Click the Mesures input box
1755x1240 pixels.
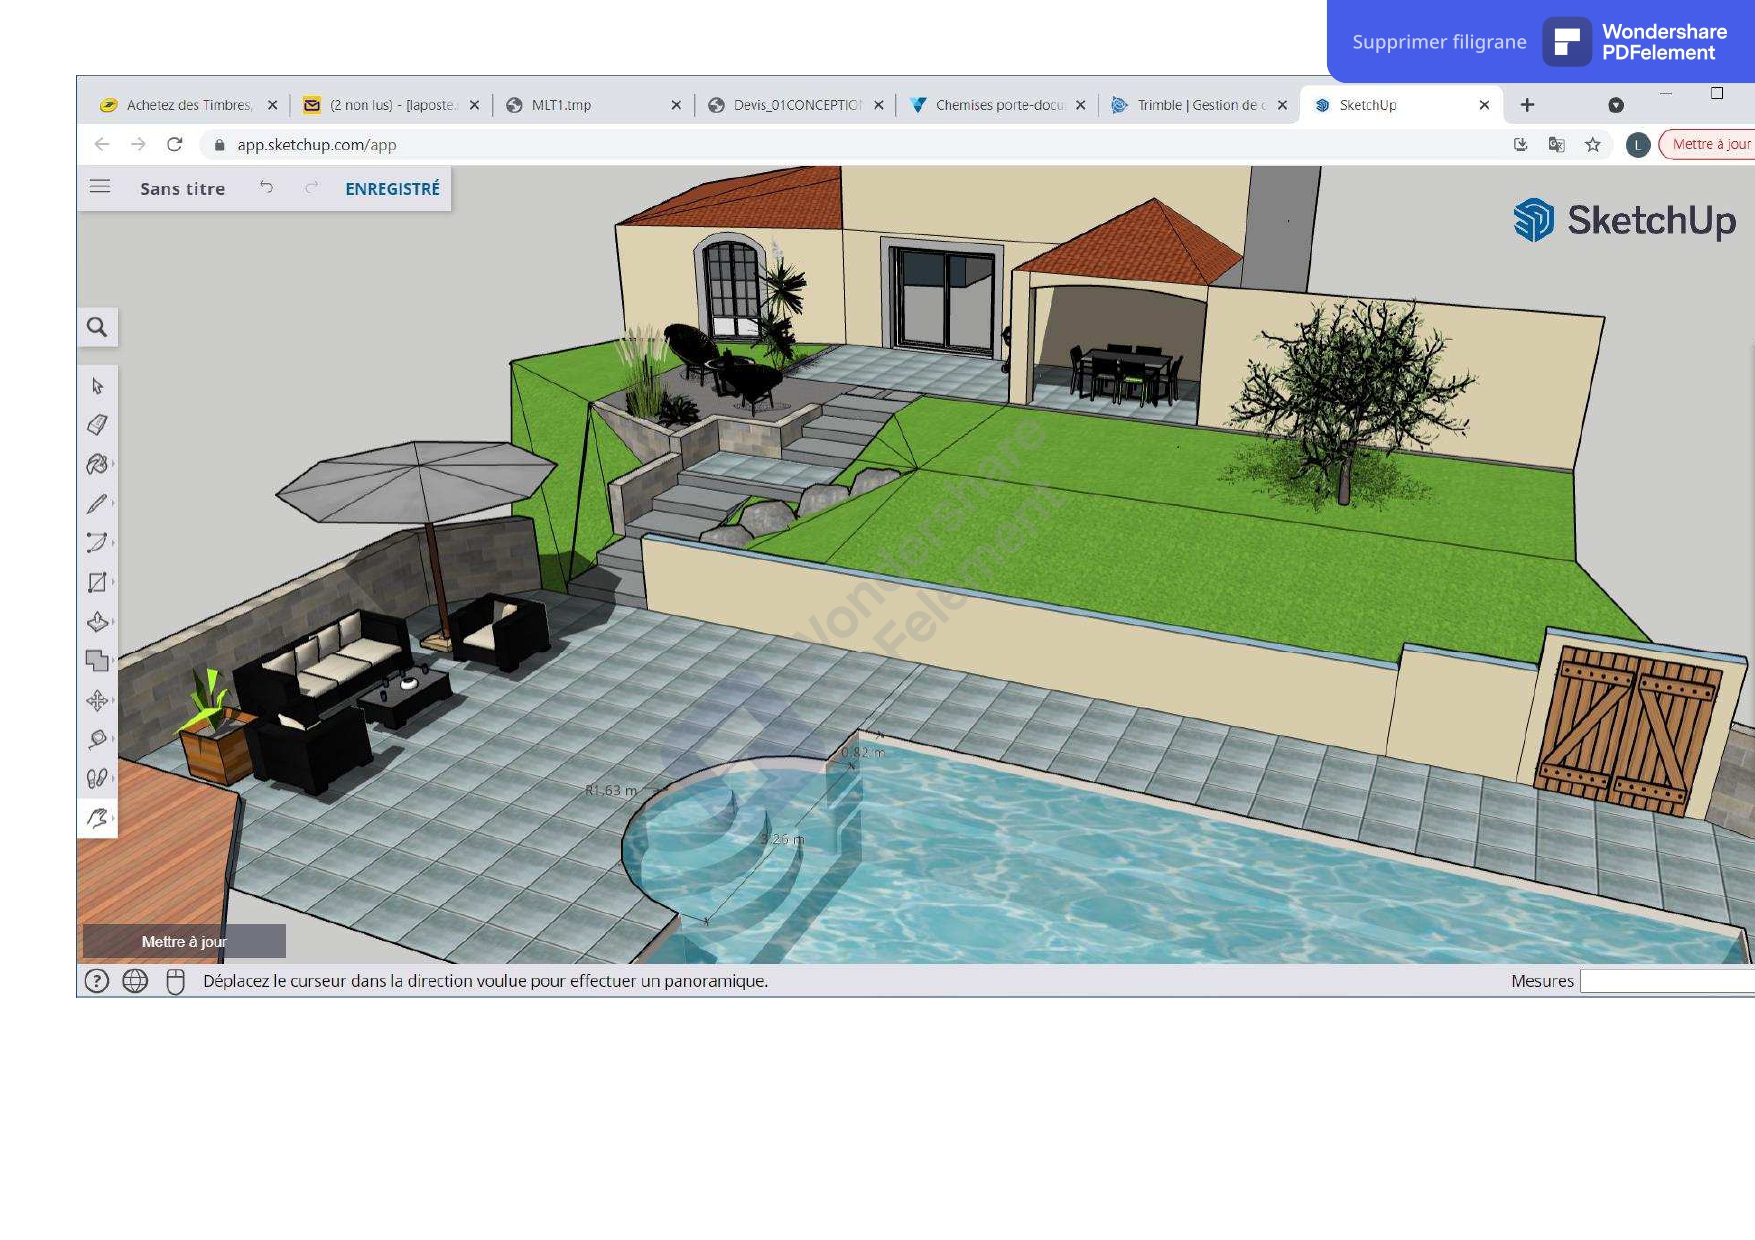click(x=1666, y=981)
